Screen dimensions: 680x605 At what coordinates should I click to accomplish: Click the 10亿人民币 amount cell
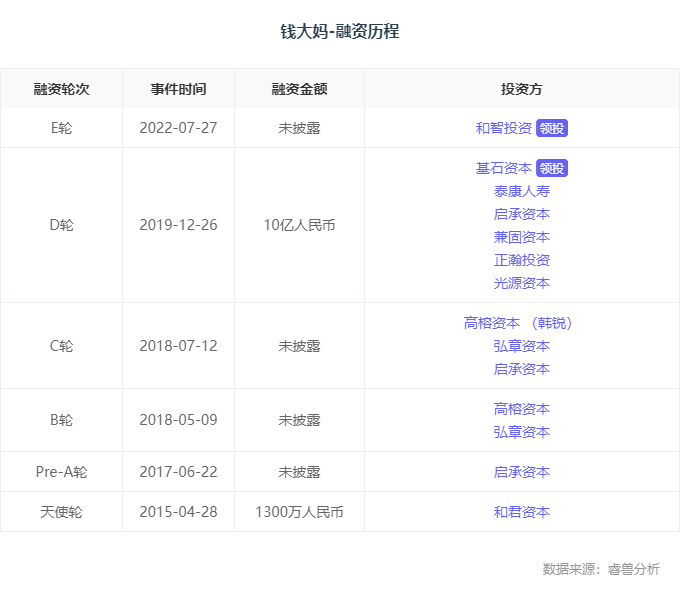coord(299,225)
